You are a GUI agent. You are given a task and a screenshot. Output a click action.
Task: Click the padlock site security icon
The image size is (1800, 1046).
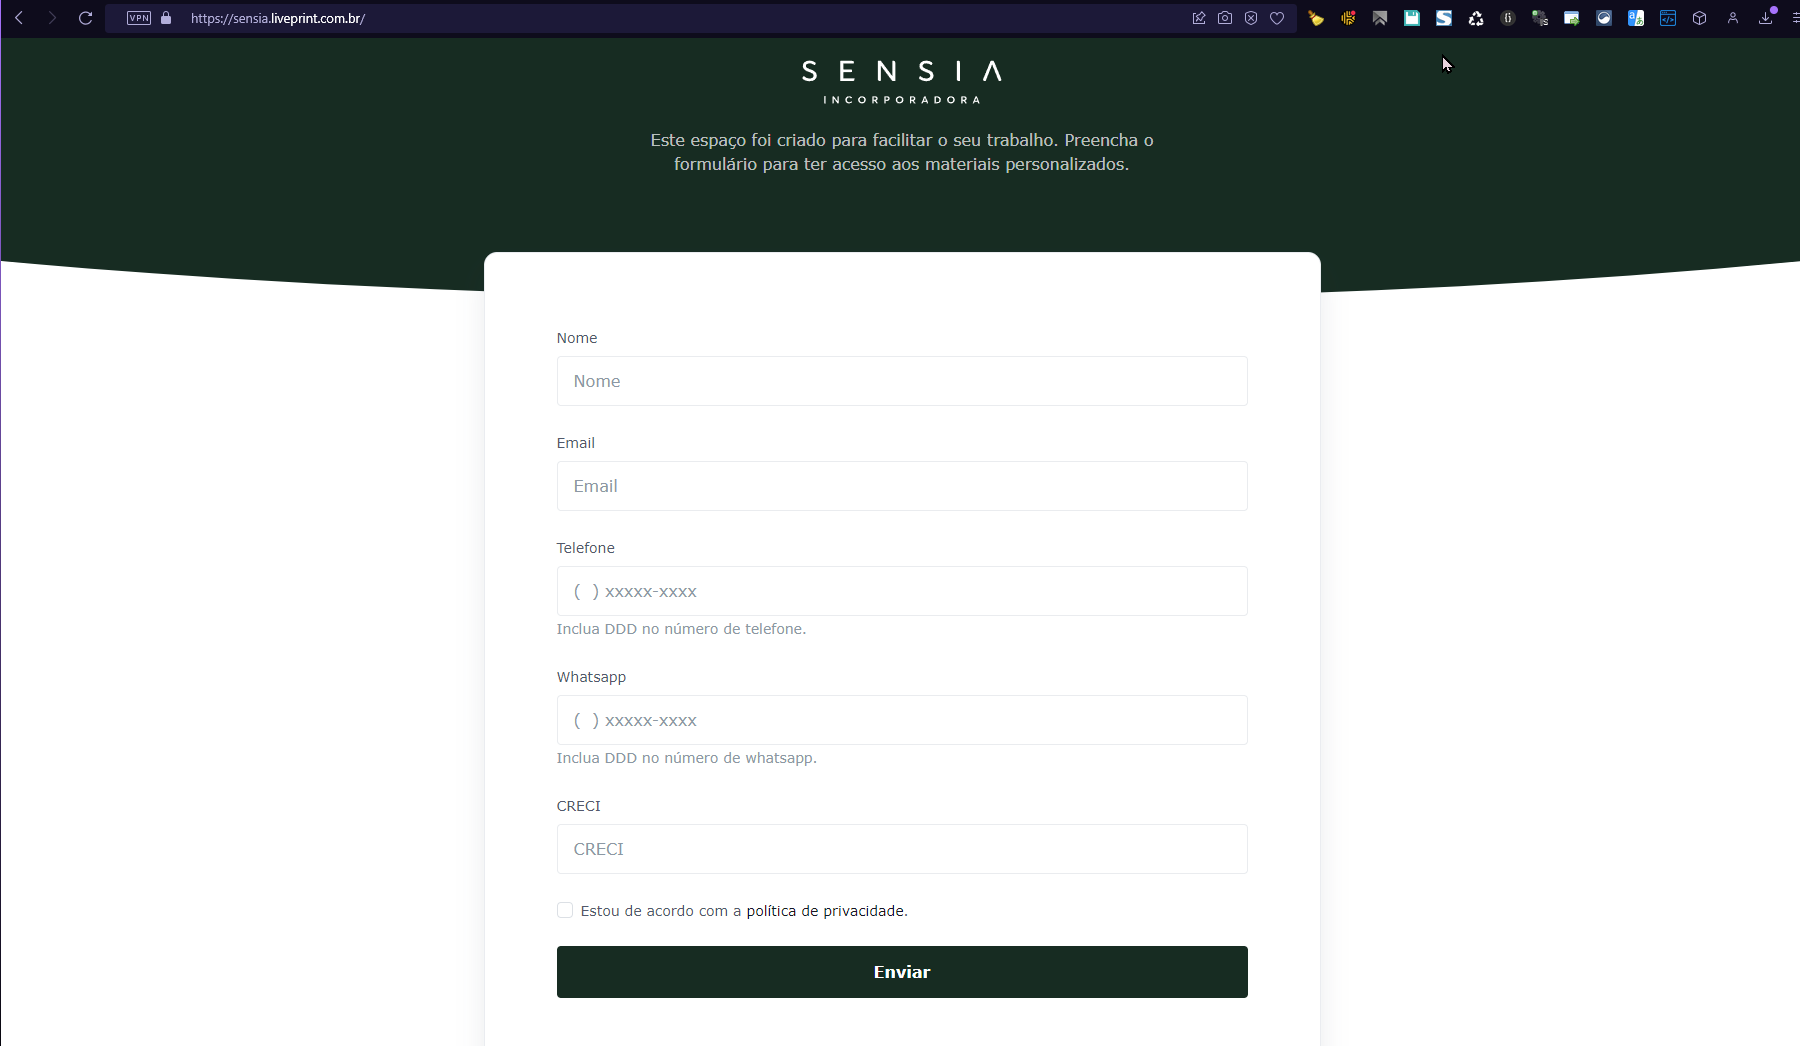click(x=166, y=18)
